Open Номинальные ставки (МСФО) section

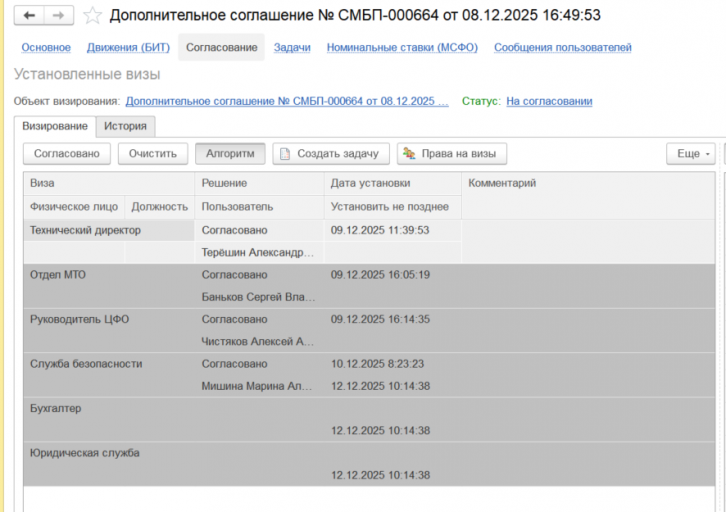click(402, 47)
